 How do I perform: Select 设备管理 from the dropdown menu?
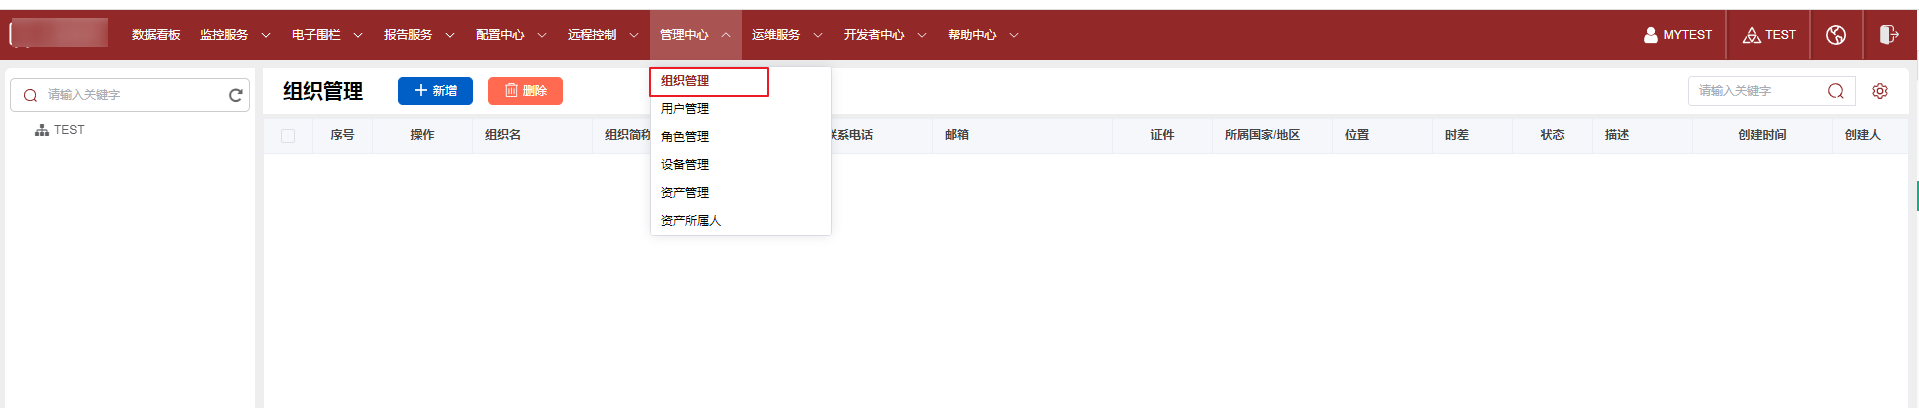[685, 165]
